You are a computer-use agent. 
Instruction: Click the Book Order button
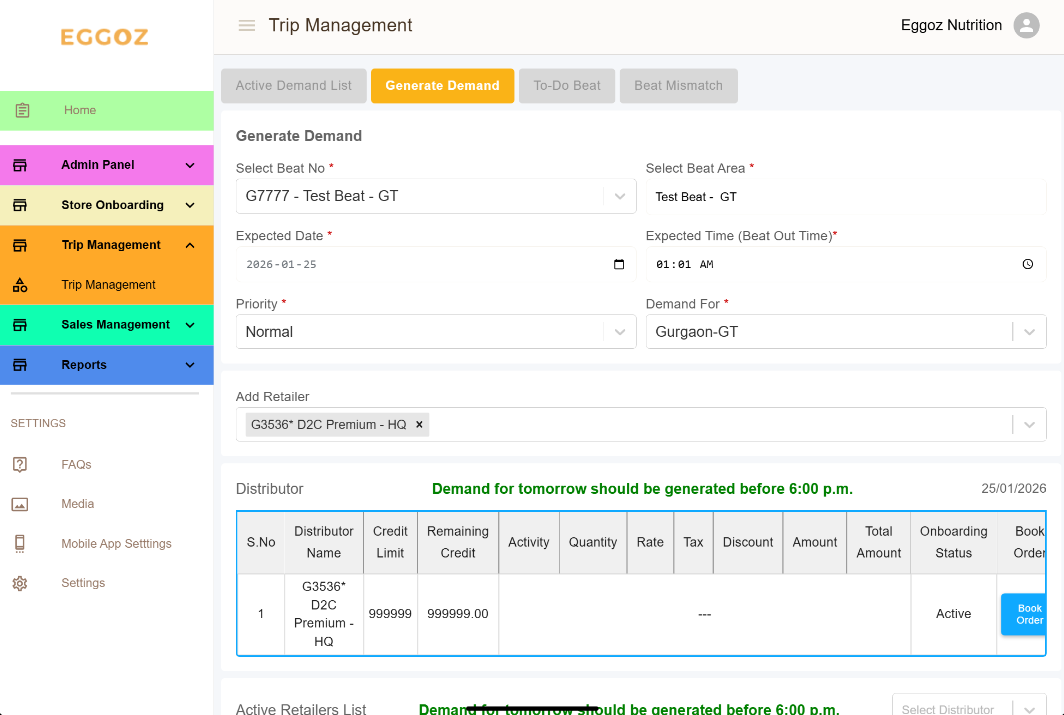coord(1024,614)
